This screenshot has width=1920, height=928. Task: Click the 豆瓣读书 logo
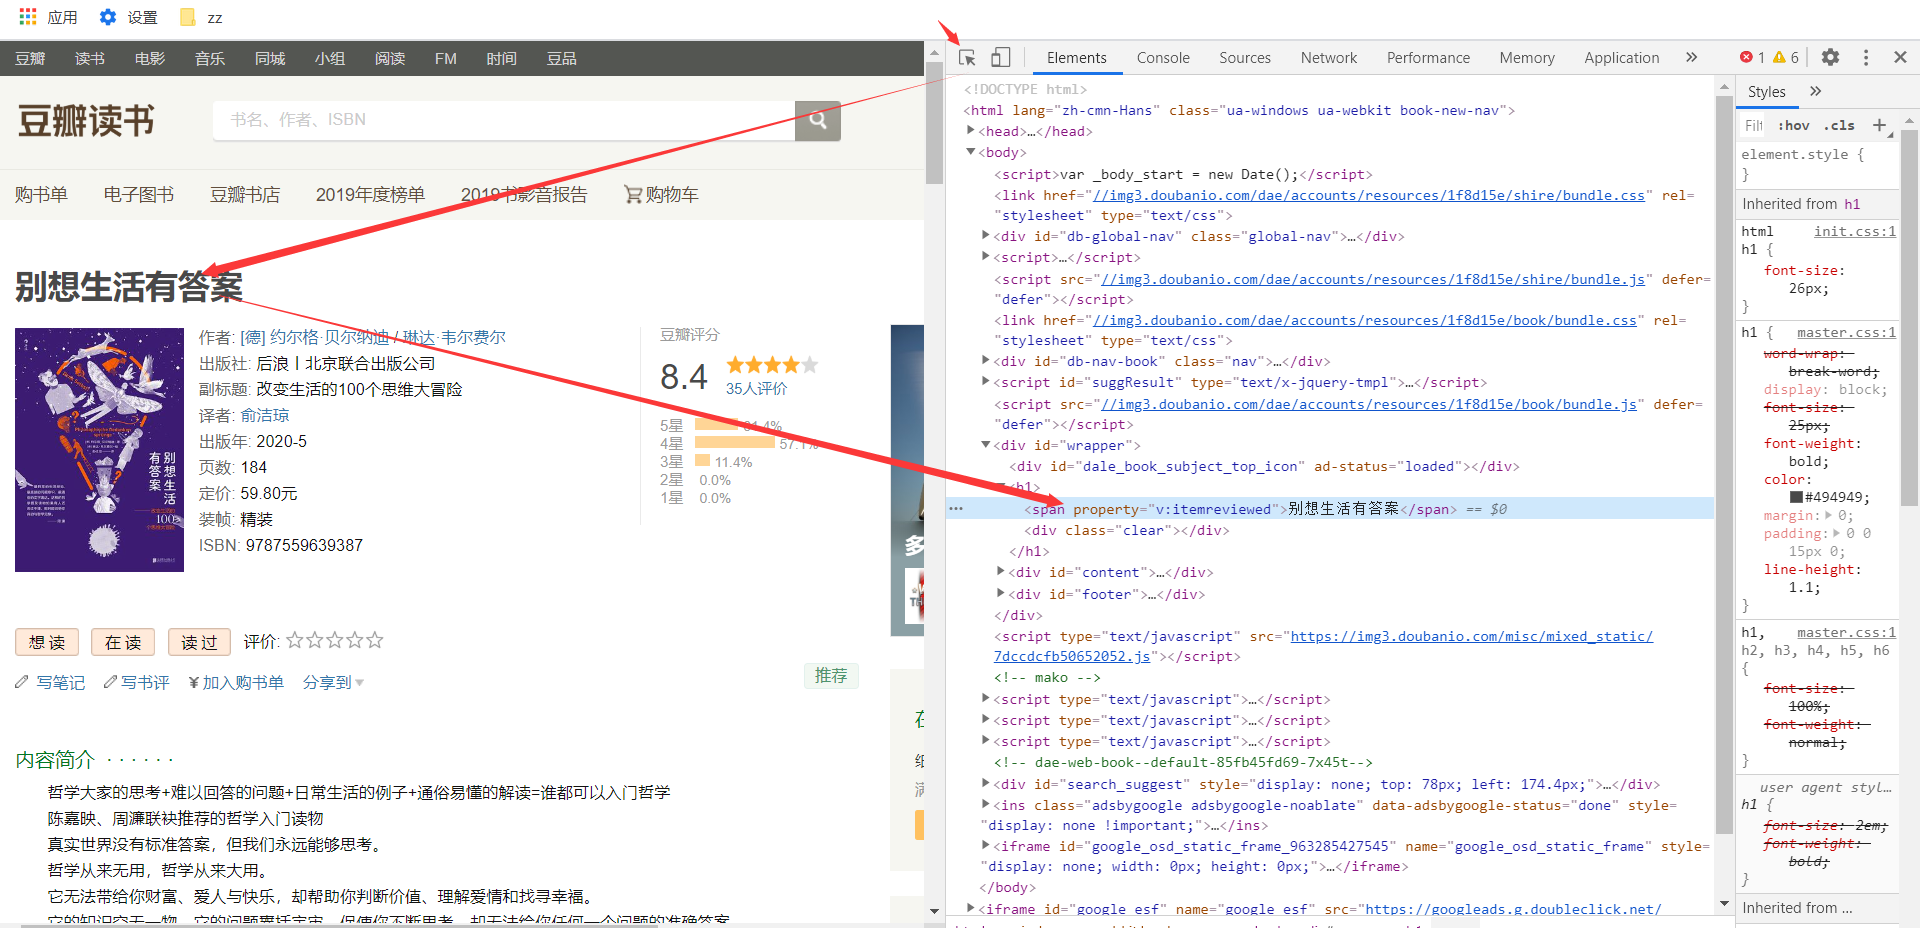[86, 121]
